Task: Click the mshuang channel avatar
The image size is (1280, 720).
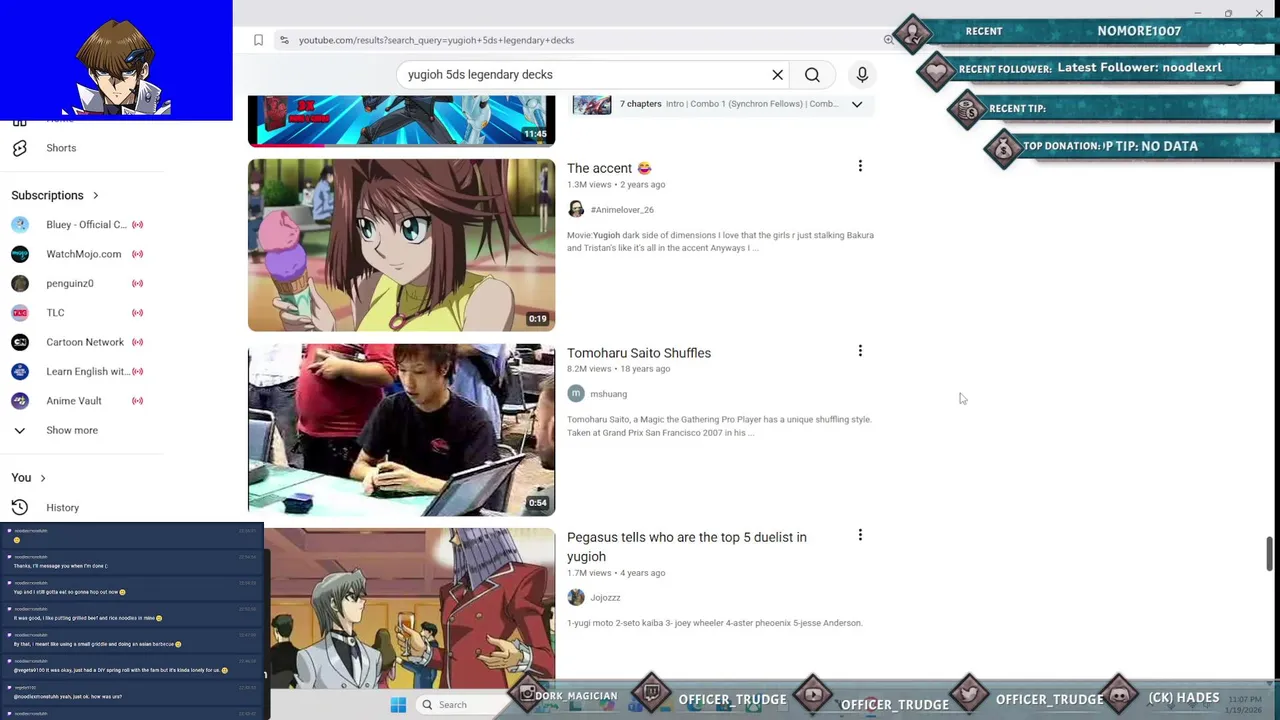Action: point(576,394)
